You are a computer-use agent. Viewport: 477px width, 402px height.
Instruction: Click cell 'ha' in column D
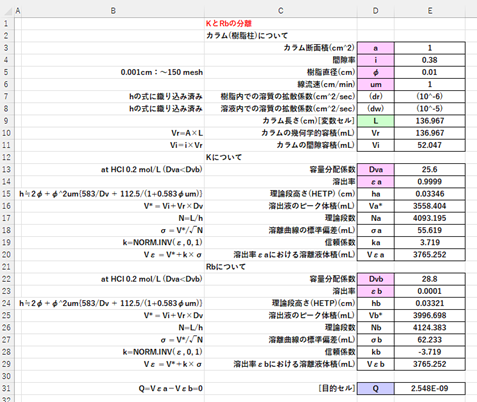pyautogui.click(x=376, y=194)
